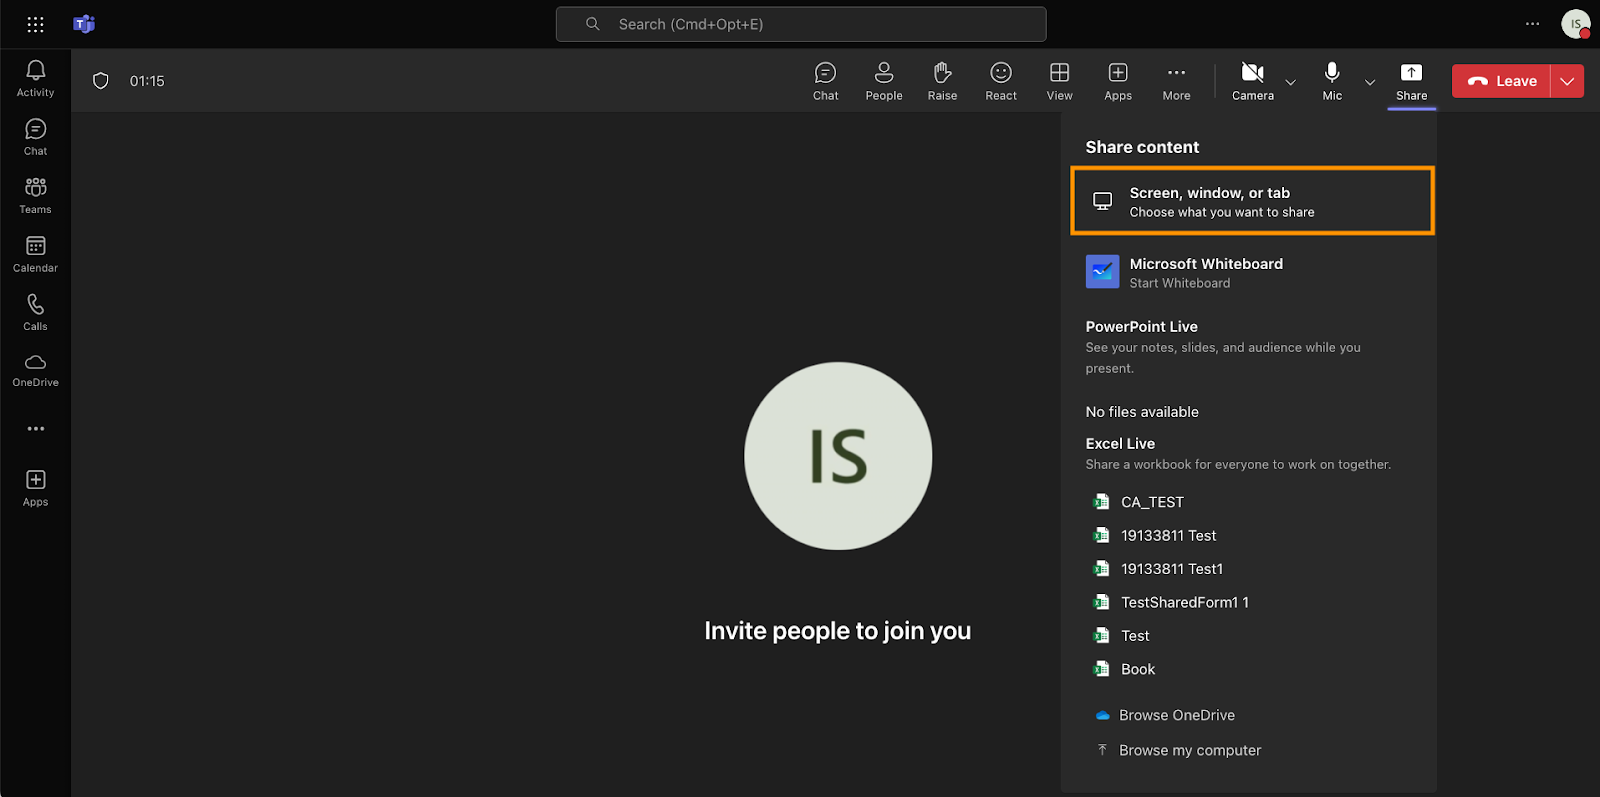
Task: Open the Leave options dropdown arrow
Action: click(1567, 81)
